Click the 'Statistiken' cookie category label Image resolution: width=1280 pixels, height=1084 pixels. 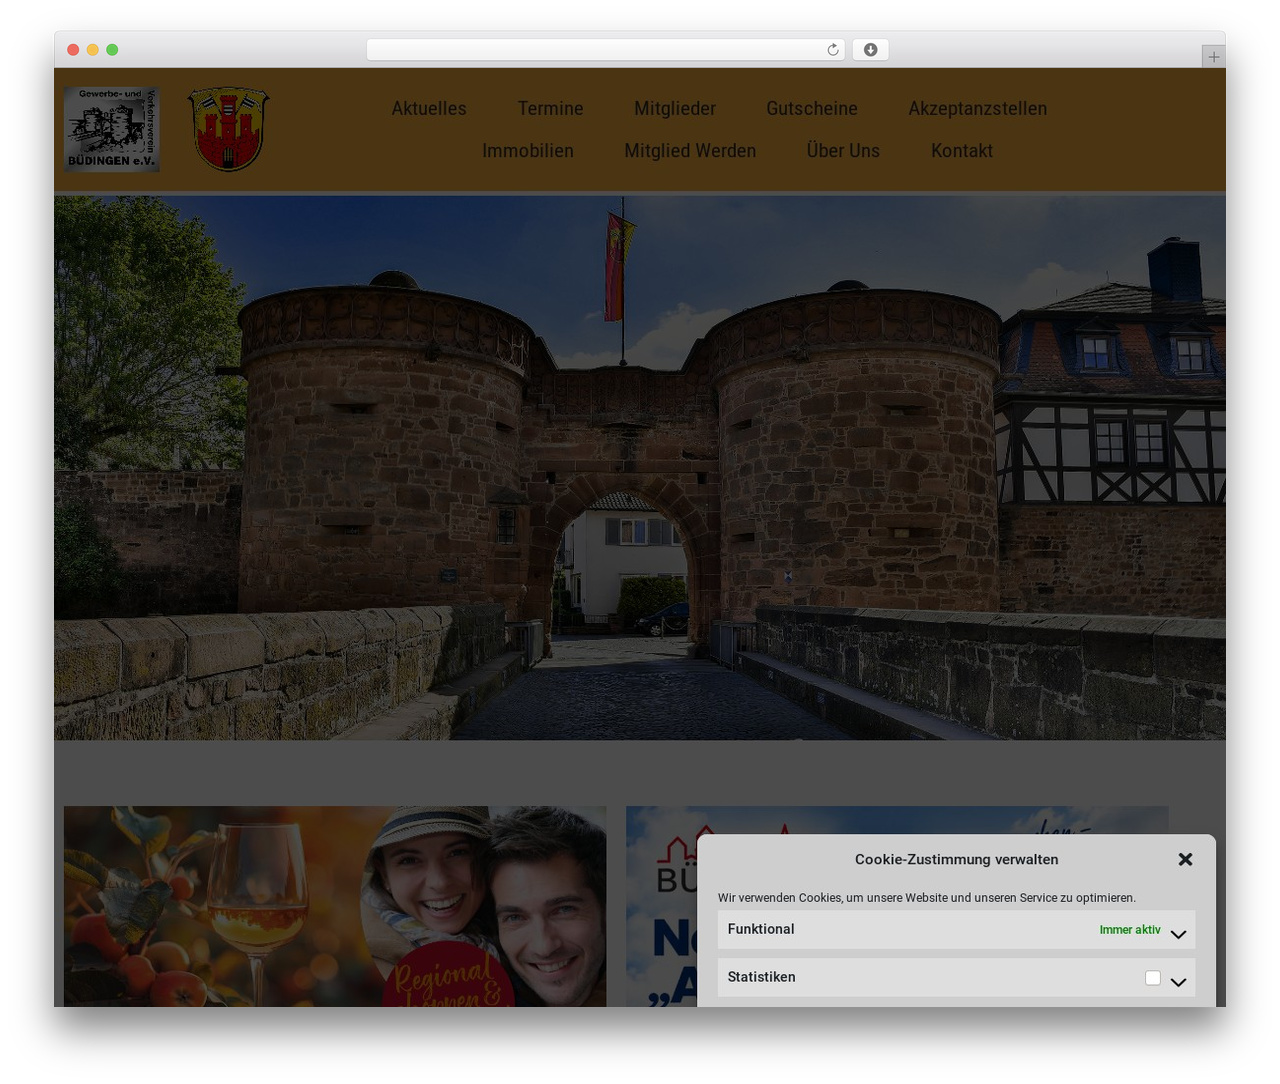pos(762,977)
